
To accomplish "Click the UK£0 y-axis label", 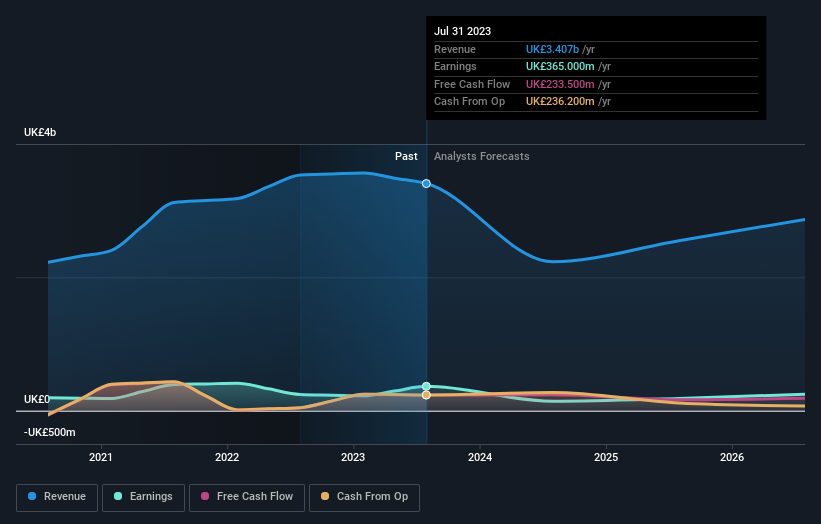I will tap(37, 399).
